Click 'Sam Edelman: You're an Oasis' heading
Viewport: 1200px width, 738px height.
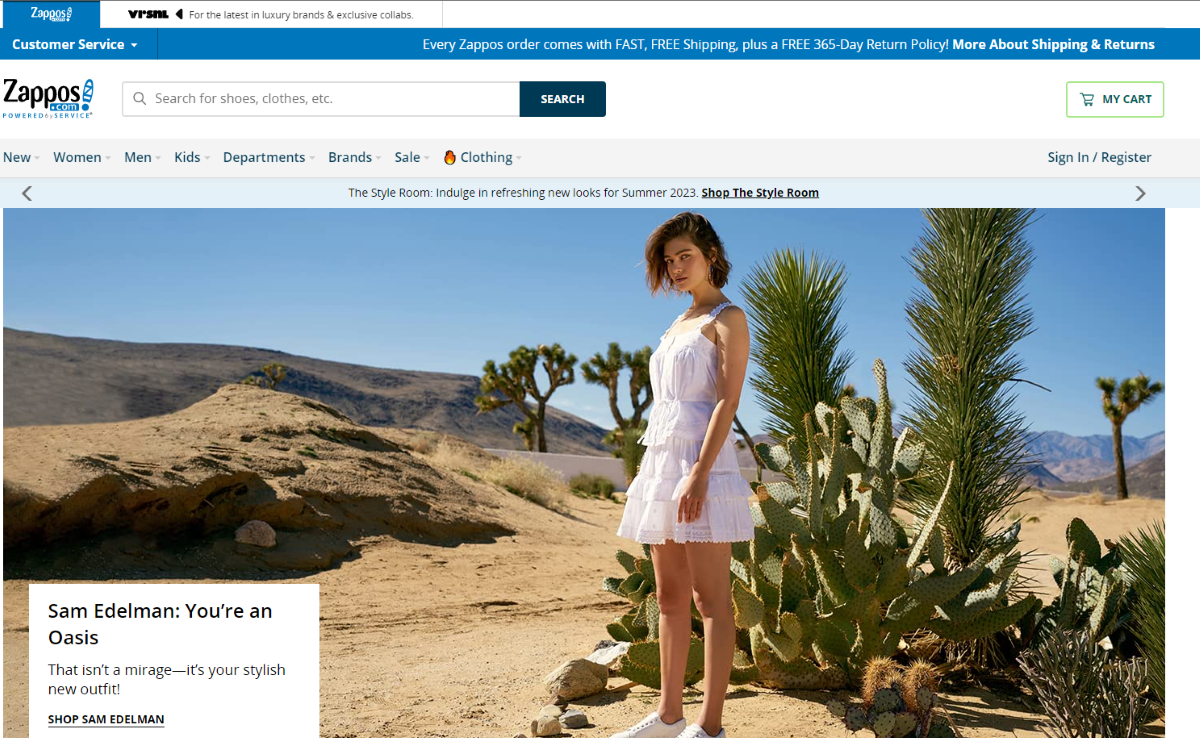click(160, 624)
